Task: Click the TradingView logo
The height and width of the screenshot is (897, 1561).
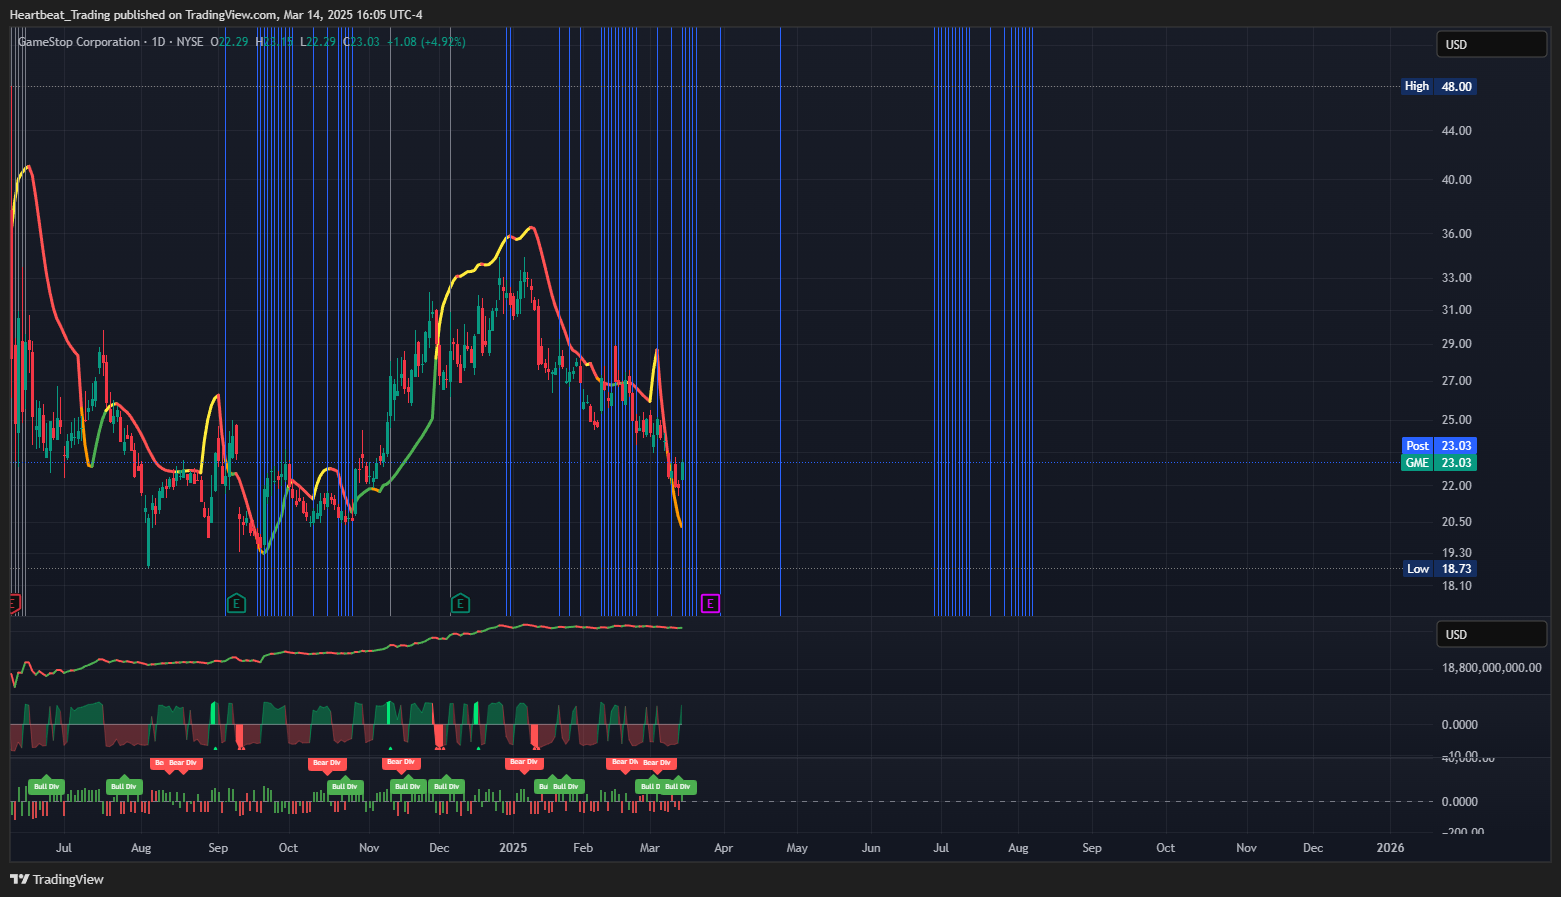Action: (x=57, y=879)
